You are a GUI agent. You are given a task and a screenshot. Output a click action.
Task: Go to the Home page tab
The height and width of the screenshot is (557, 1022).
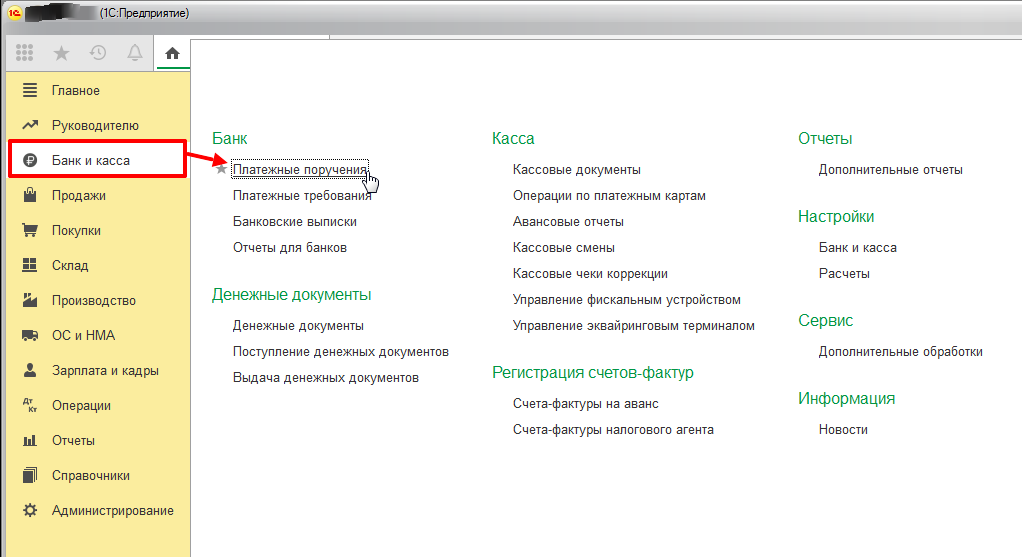(x=172, y=53)
